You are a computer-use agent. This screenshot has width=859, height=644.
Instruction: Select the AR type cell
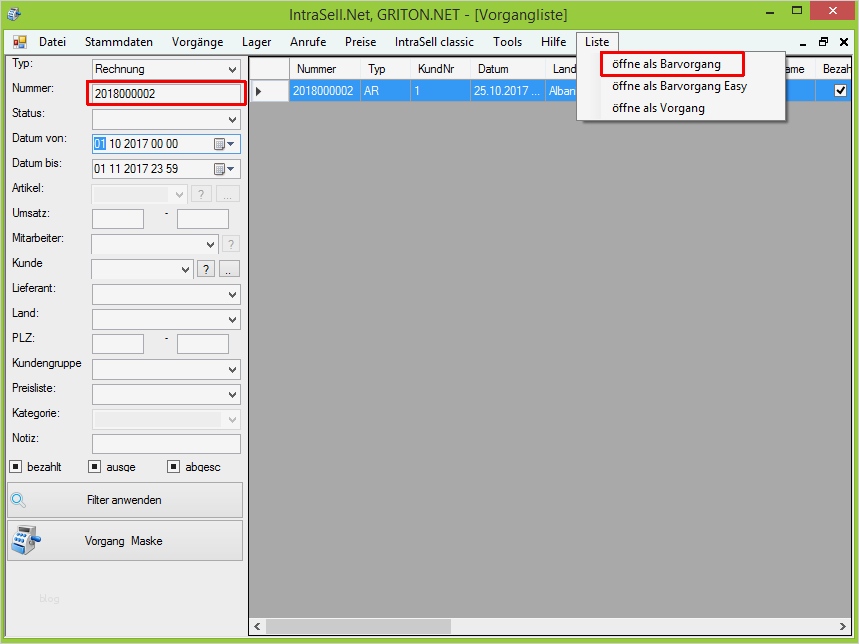[x=386, y=91]
